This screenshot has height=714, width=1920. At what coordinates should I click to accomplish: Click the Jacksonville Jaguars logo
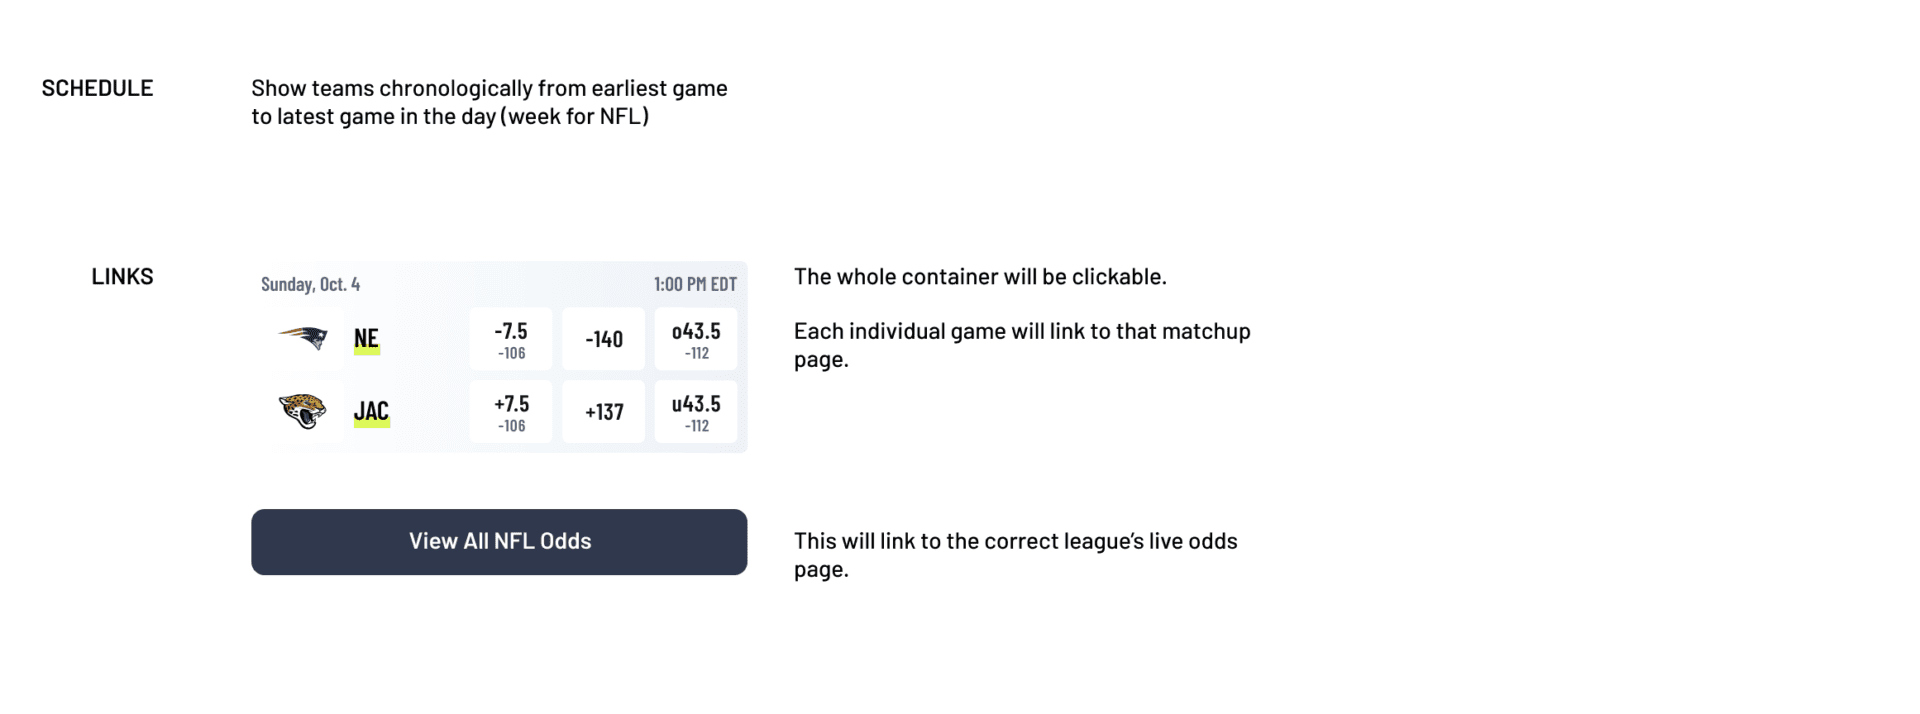point(302,410)
